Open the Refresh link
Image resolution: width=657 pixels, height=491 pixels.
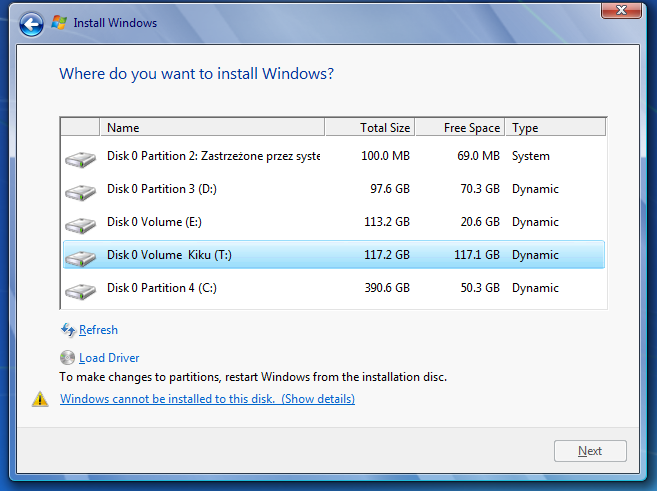point(98,330)
